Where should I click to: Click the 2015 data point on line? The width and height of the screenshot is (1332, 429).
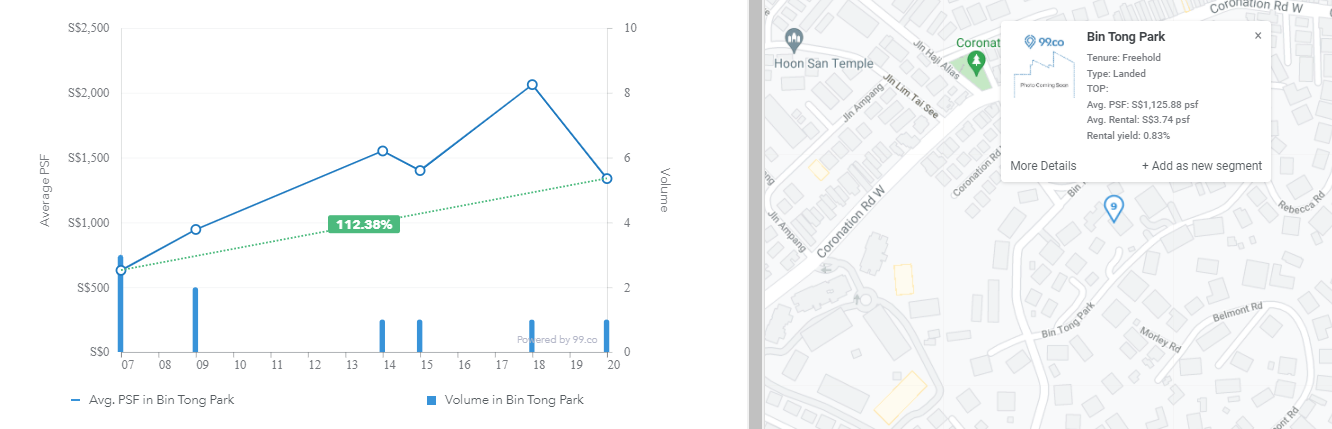pyautogui.click(x=420, y=171)
